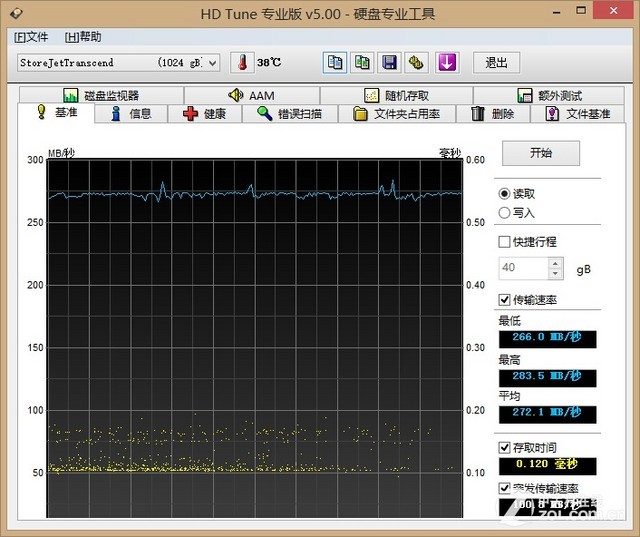Enable the 快捷行程 checkbox
Screen dimensions: 640x537
(x=504, y=242)
